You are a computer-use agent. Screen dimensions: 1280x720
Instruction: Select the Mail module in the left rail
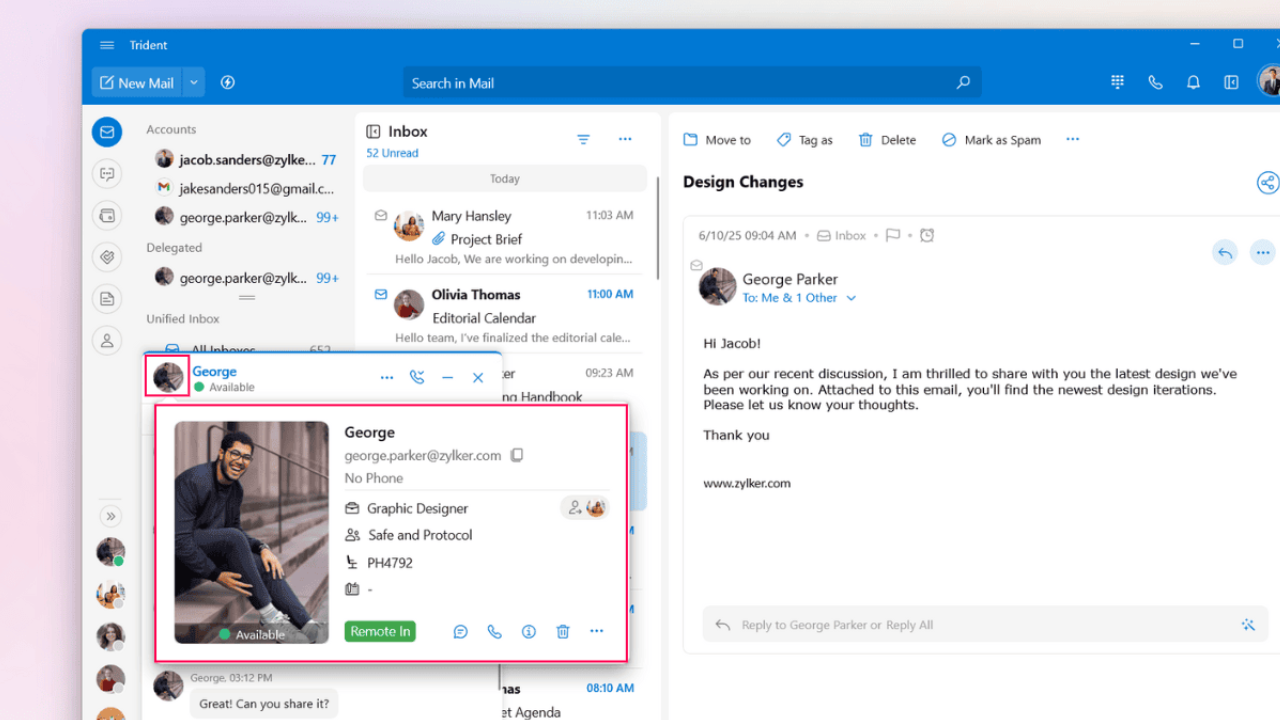click(x=107, y=131)
